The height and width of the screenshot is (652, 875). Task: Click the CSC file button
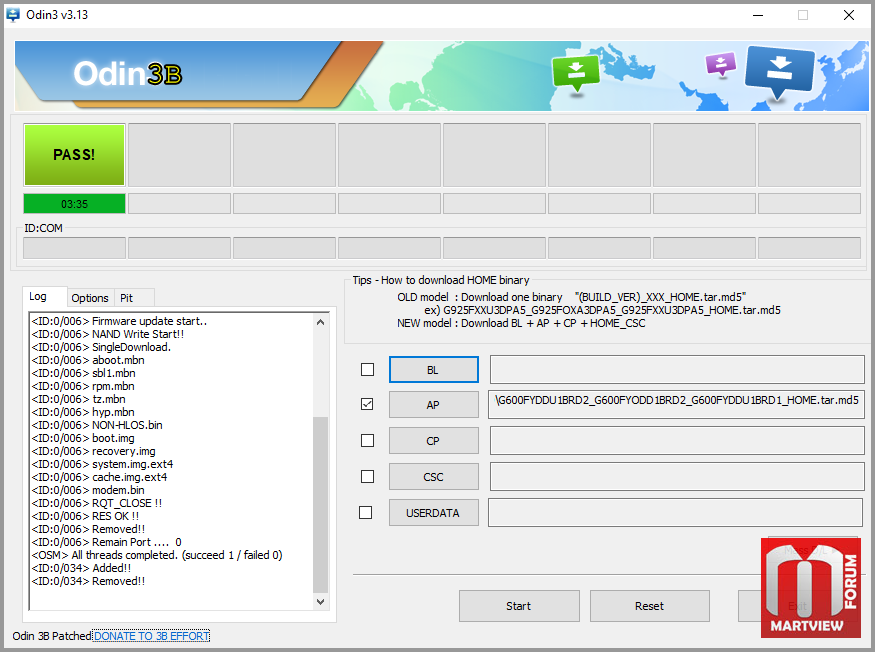pyautogui.click(x=434, y=477)
